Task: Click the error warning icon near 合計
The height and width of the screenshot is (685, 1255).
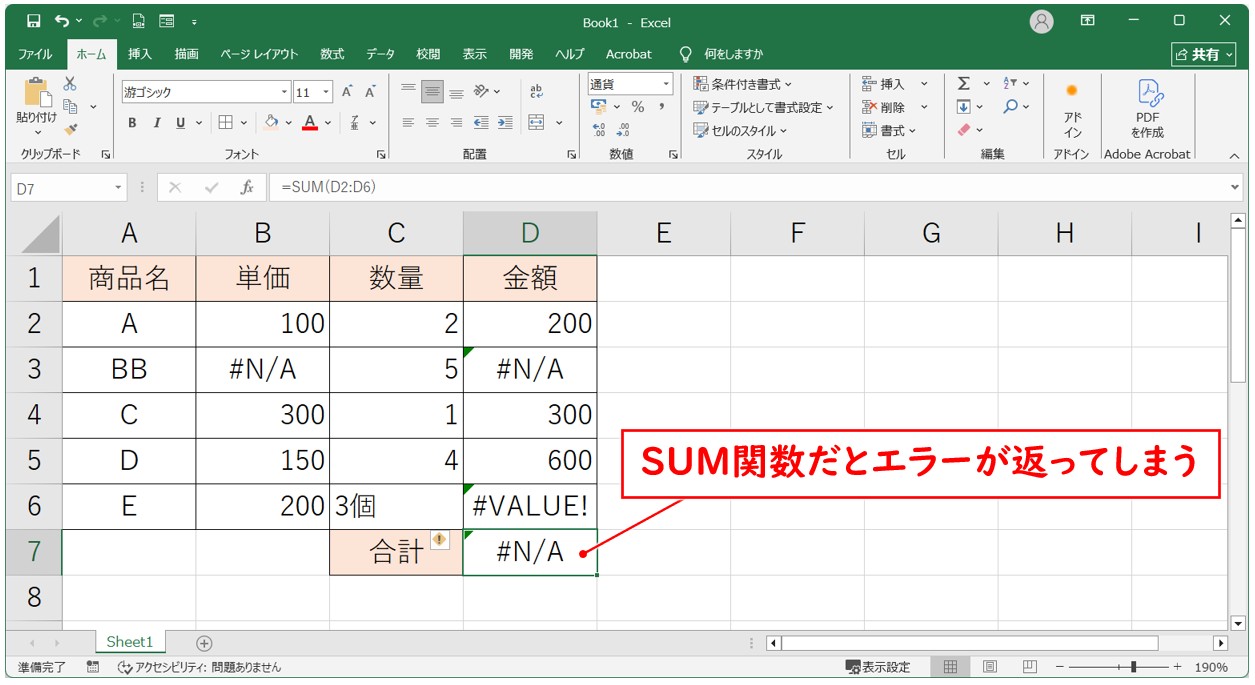Action: point(439,540)
